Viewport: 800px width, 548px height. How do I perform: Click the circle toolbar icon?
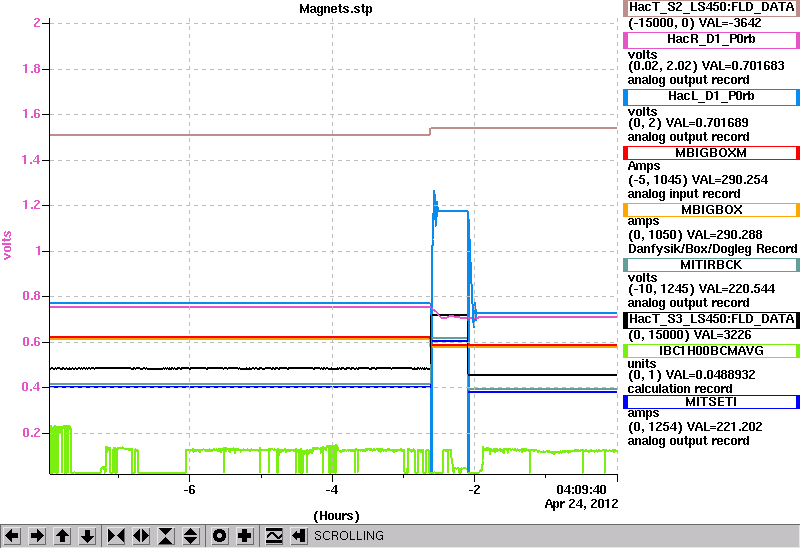click(220, 536)
